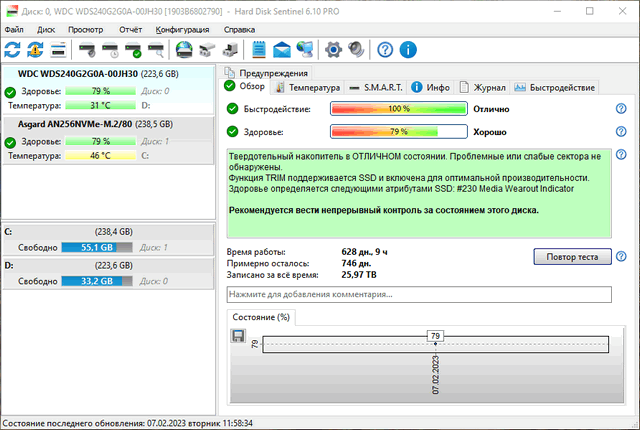The image size is (640, 430).
Task: Click the Здоровье 79% bar in Обзор
Action: (398, 131)
